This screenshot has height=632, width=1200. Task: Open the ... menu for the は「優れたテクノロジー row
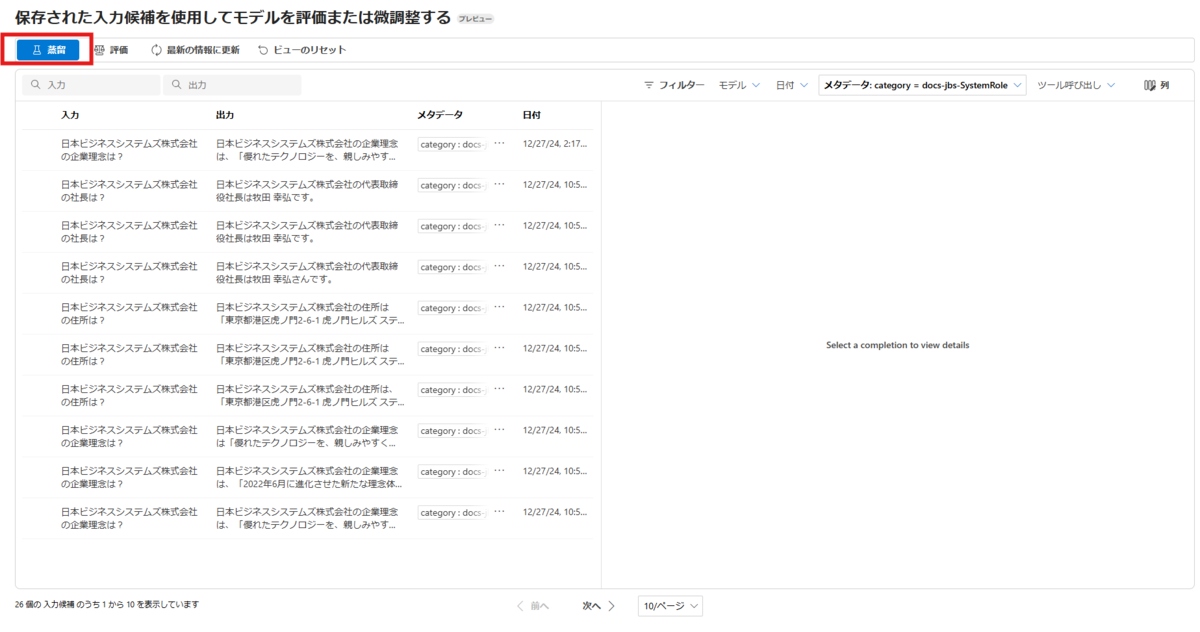pyautogui.click(x=499, y=431)
